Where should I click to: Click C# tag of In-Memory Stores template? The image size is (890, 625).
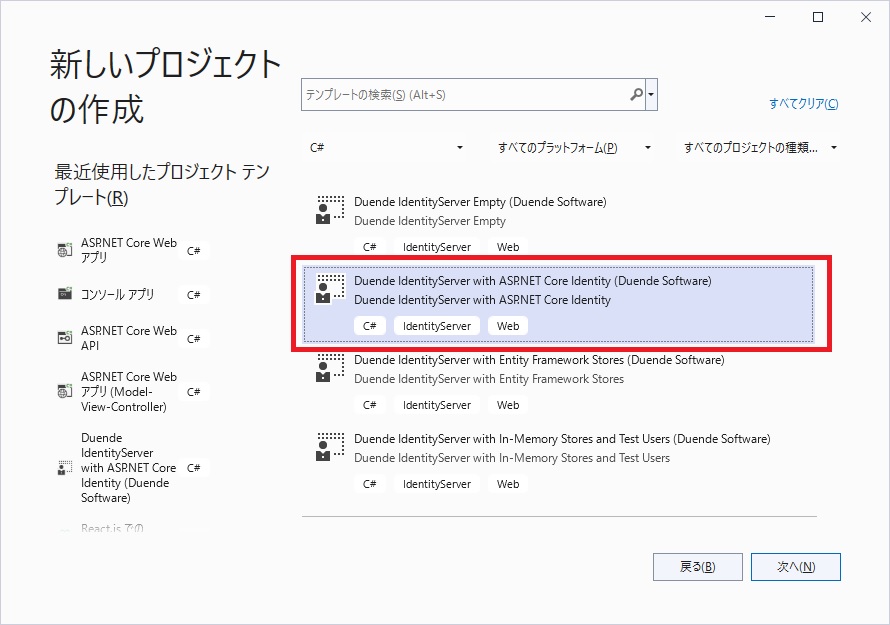click(370, 484)
